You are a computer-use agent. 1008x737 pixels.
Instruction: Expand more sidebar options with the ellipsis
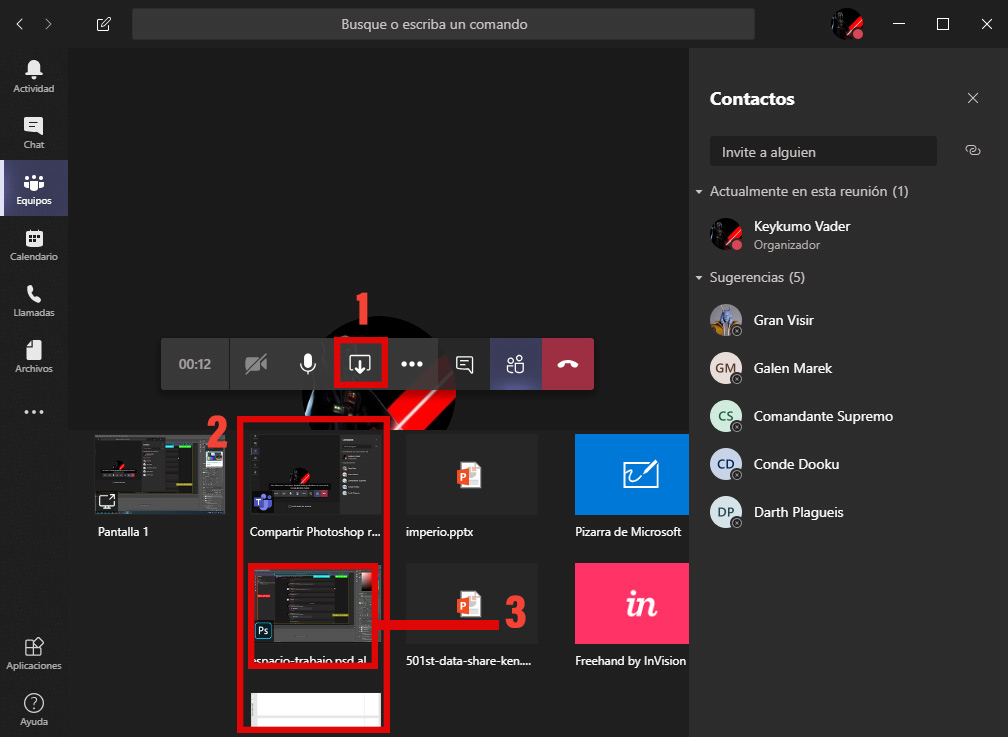point(34,411)
